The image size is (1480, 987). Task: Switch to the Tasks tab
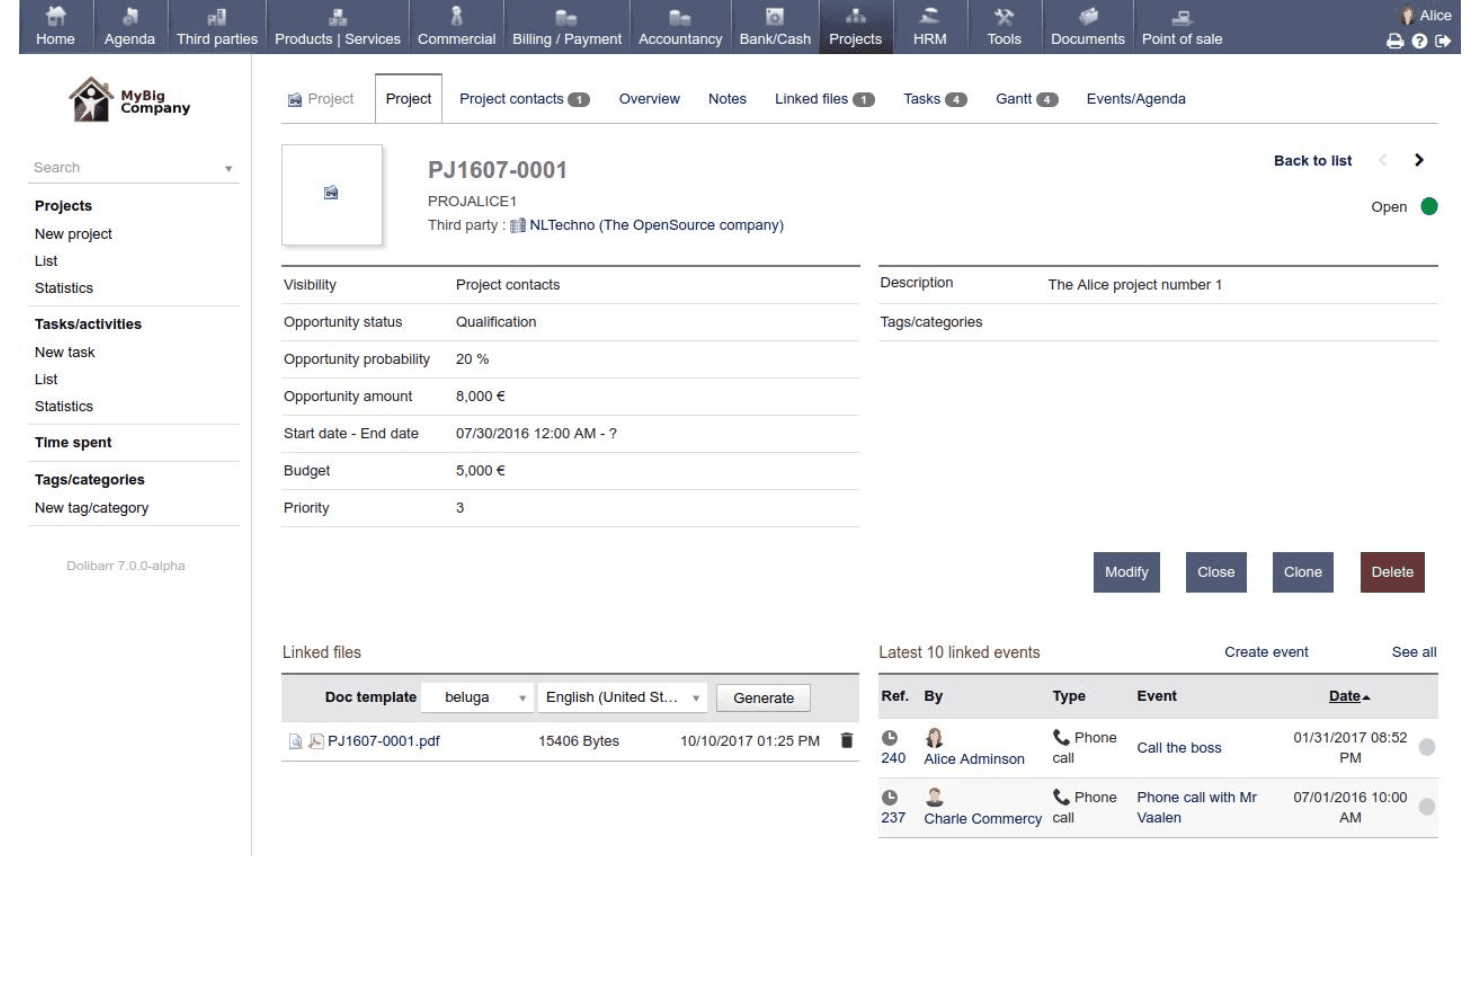click(x=934, y=99)
